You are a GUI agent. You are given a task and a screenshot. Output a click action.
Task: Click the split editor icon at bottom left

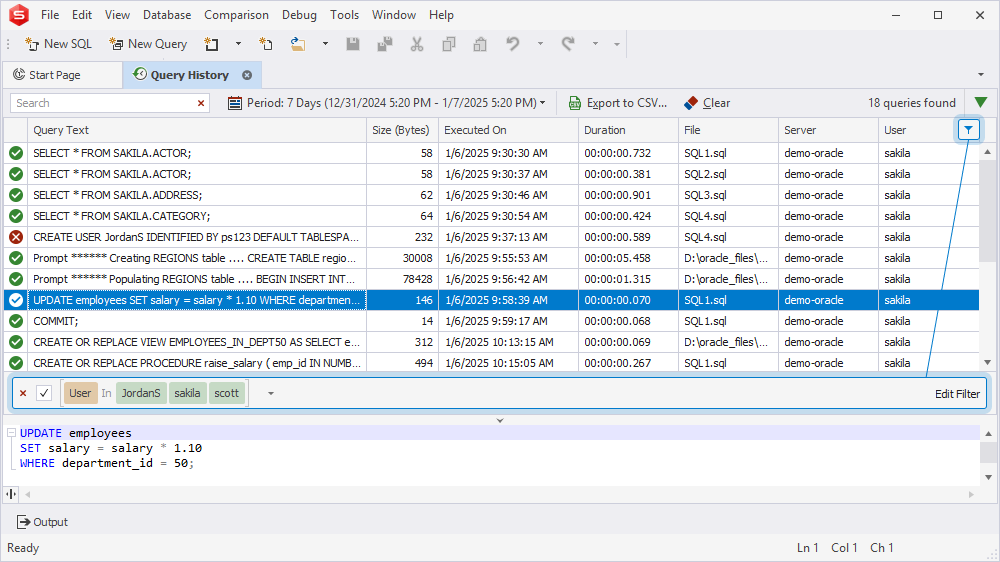(11, 494)
